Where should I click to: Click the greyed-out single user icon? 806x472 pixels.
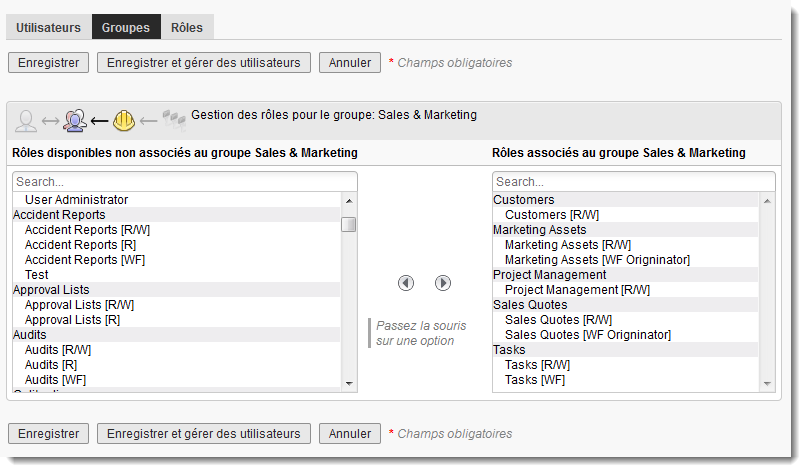(26, 121)
